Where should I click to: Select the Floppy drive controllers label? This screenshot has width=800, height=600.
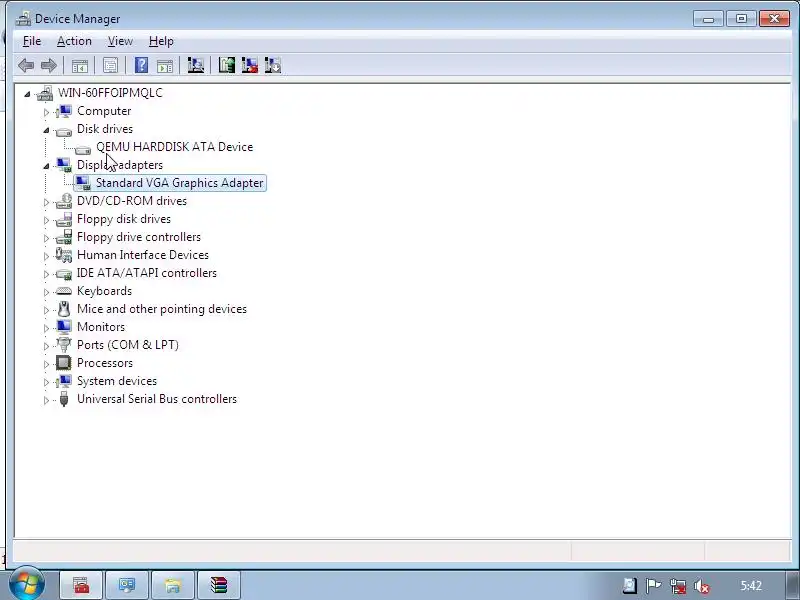139,237
